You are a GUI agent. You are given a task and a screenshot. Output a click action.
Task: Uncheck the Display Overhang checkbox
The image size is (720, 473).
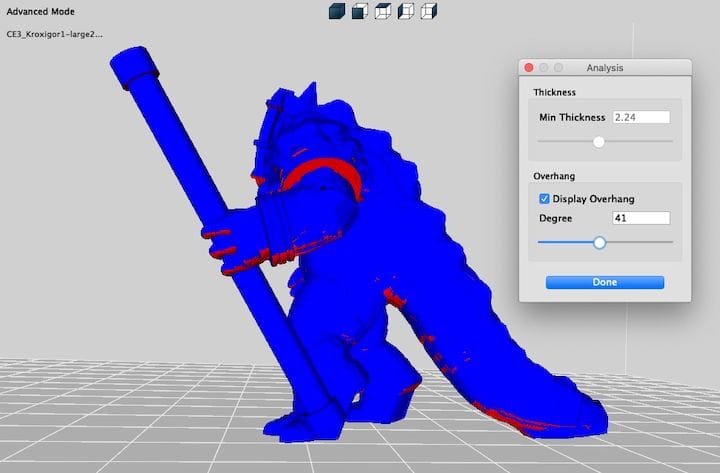tap(544, 198)
